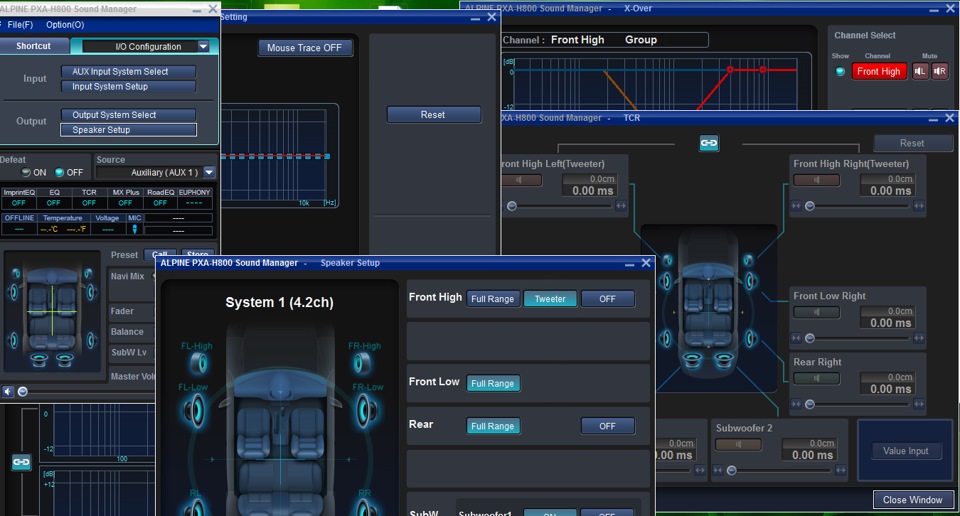Mute left channel in X-Over Channel Select
The width and height of the screenshot is (960, 516).
click(920, 71)
